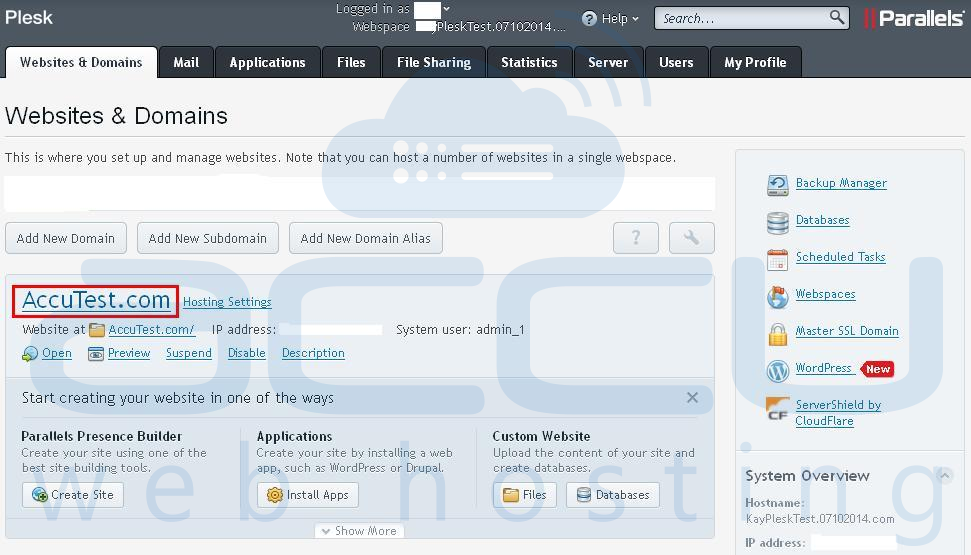
Task: View the Statistics tab
Action: click(529, 62)
